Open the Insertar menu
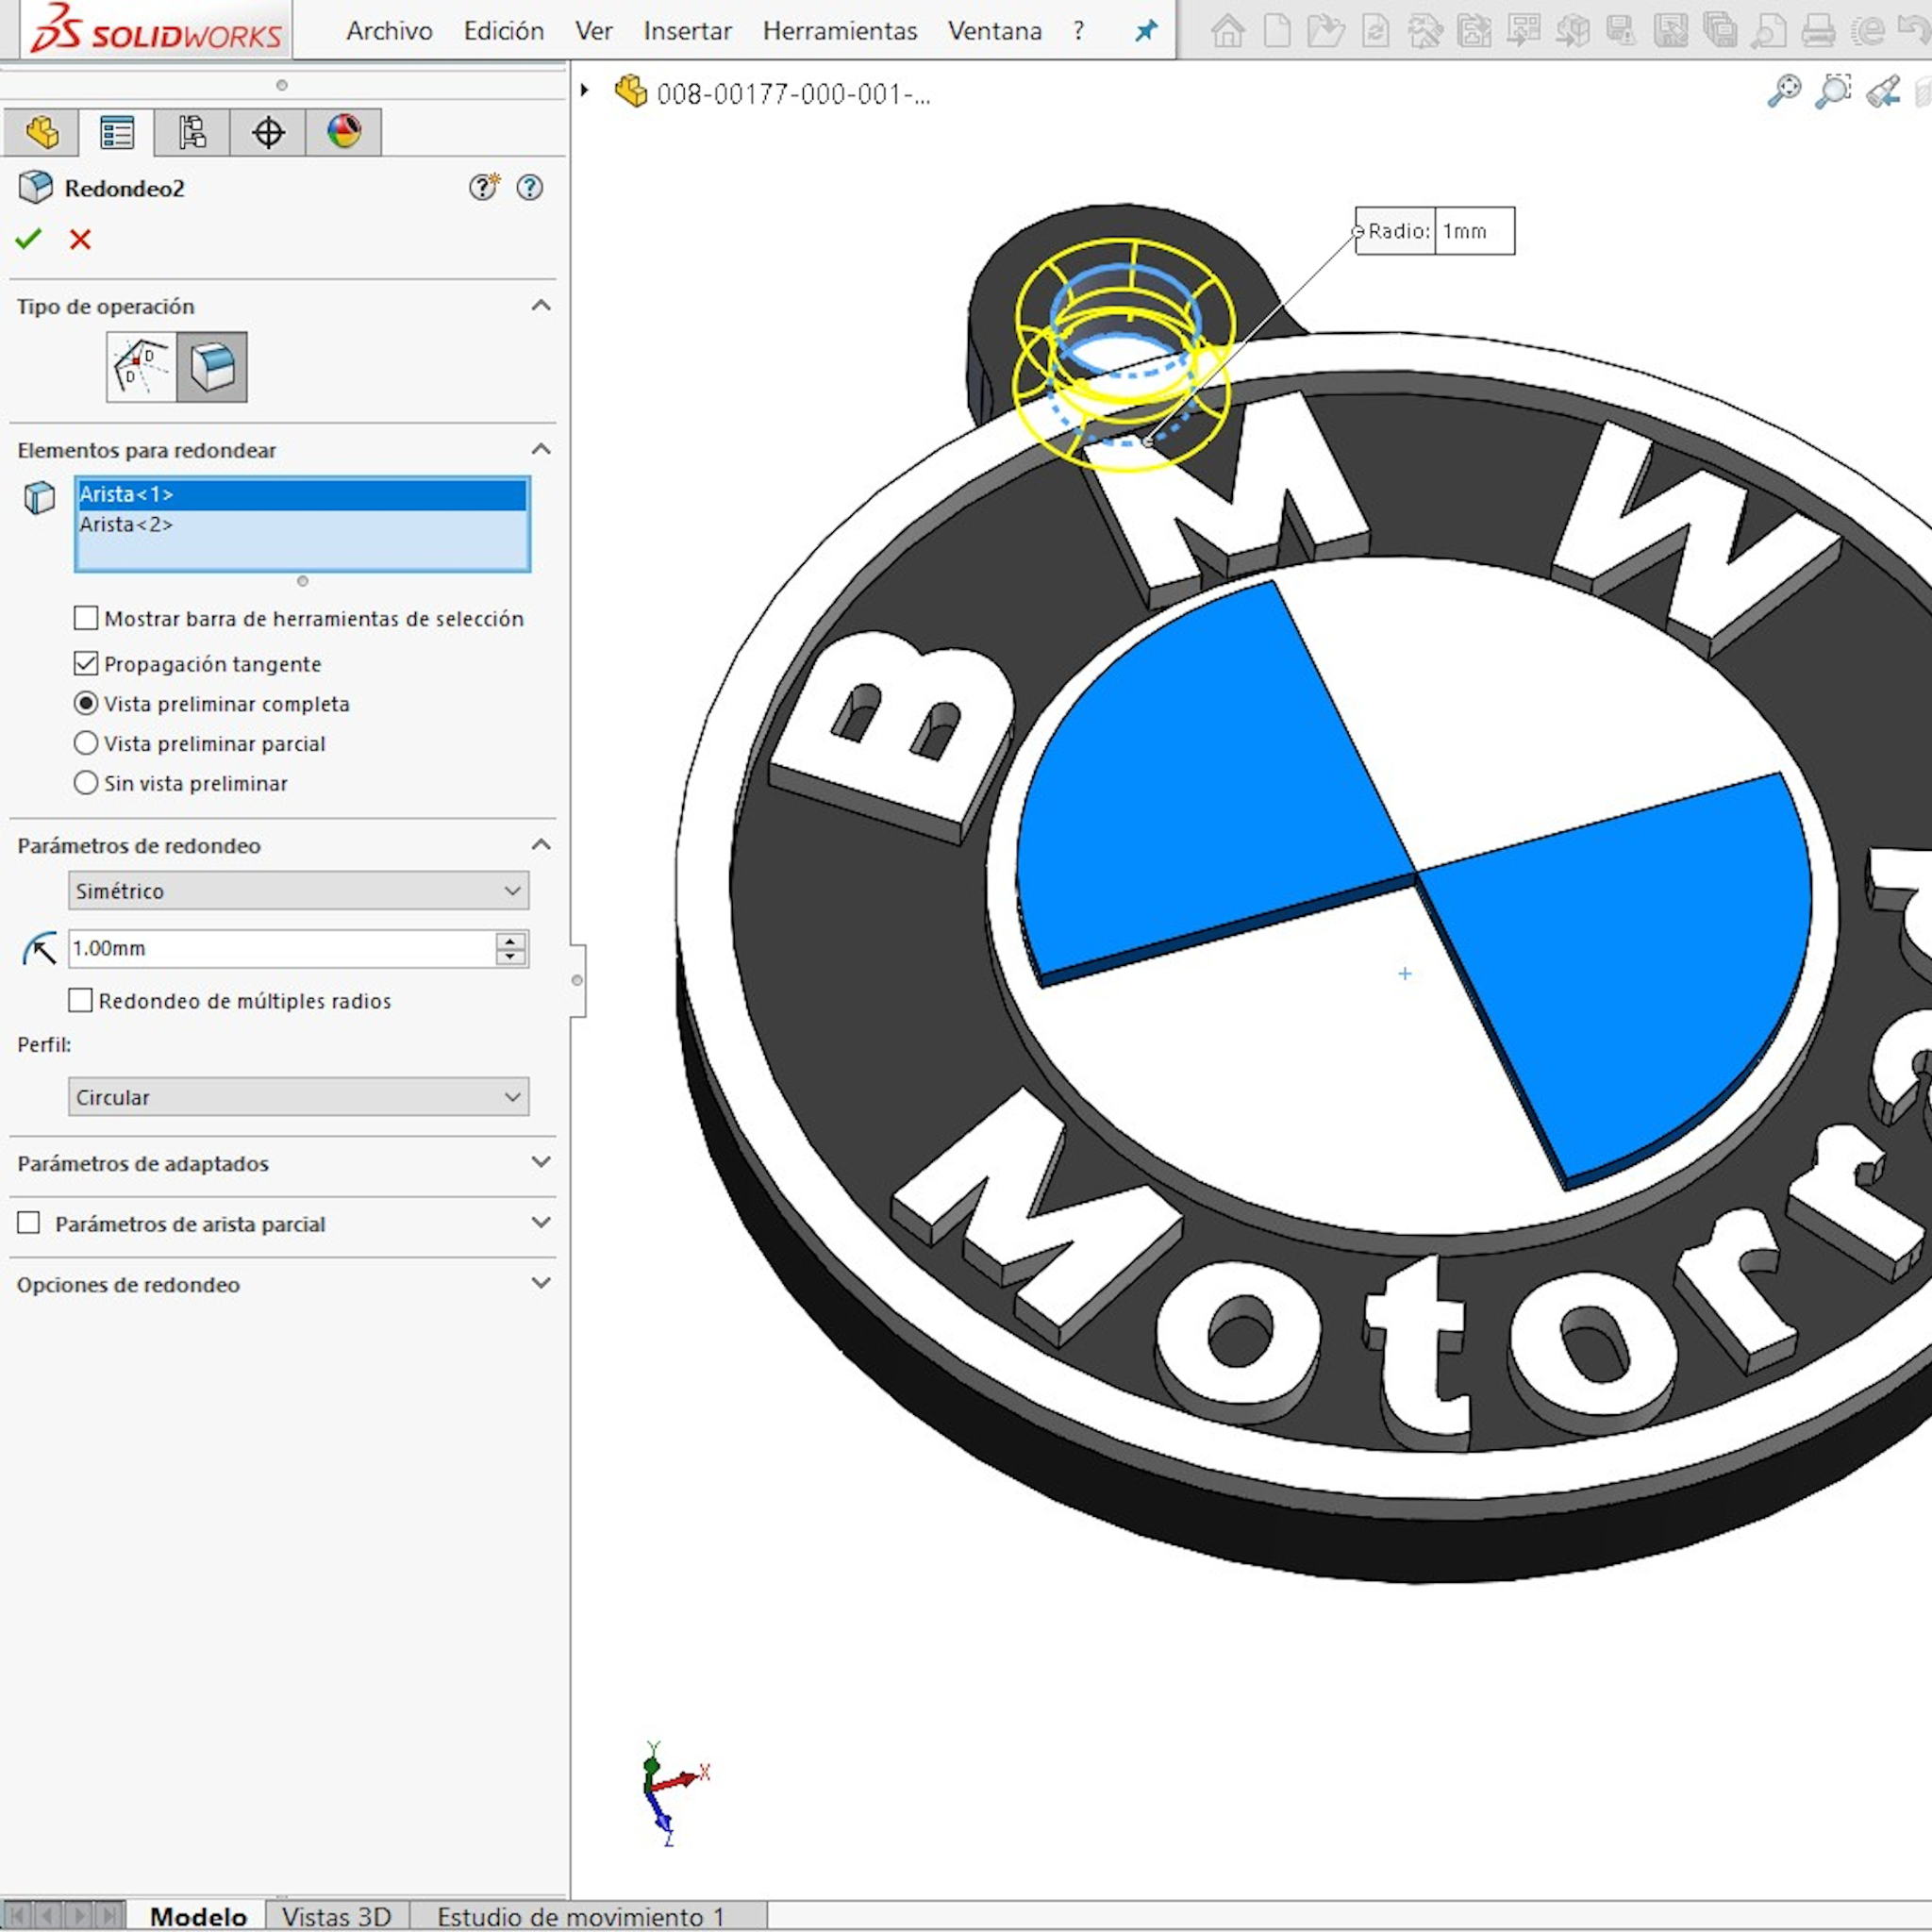The height and width of the screenshot is (1932, 1932). click(688, 31)
